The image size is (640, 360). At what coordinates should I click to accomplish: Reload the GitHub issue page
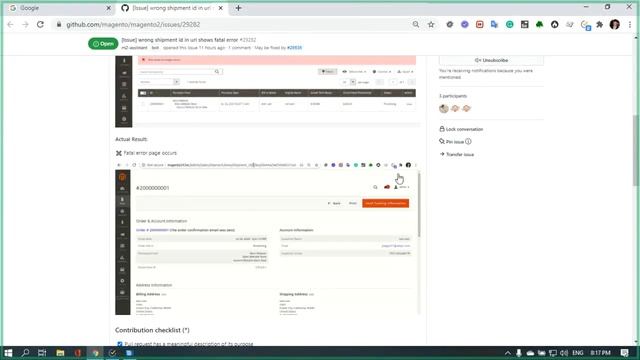coord(40,24)
